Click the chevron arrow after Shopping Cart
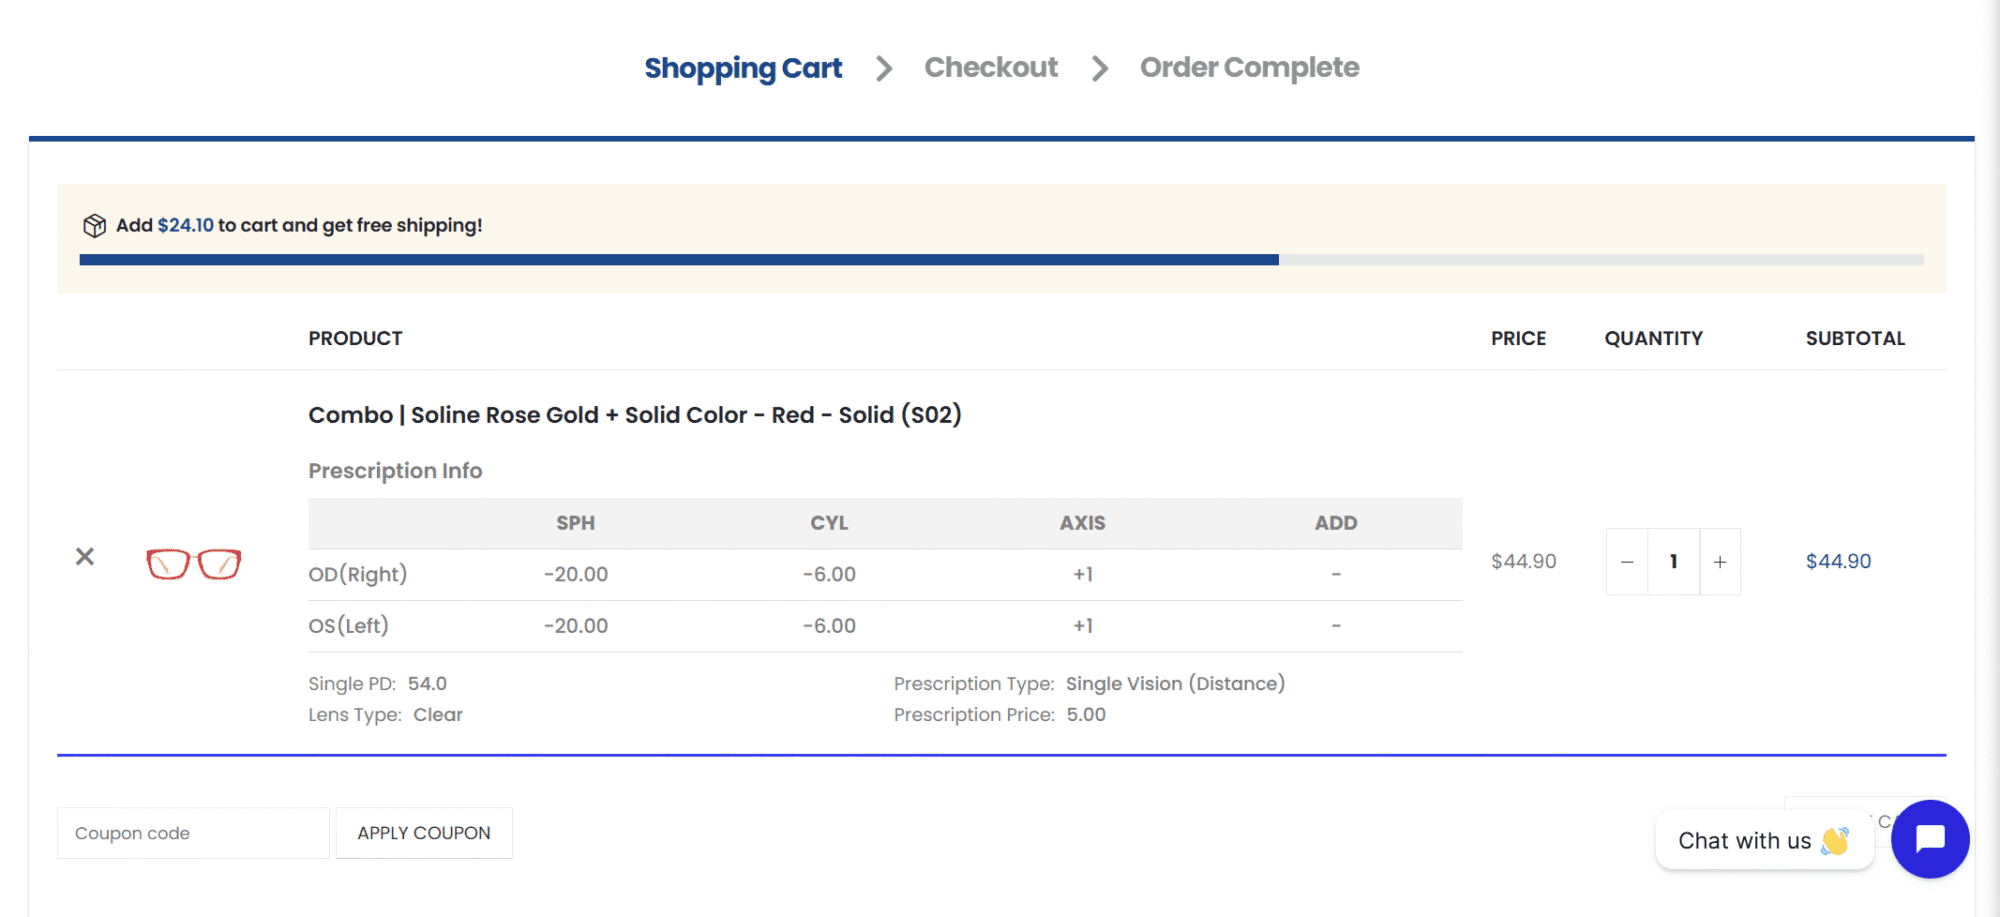 [884, 69]
